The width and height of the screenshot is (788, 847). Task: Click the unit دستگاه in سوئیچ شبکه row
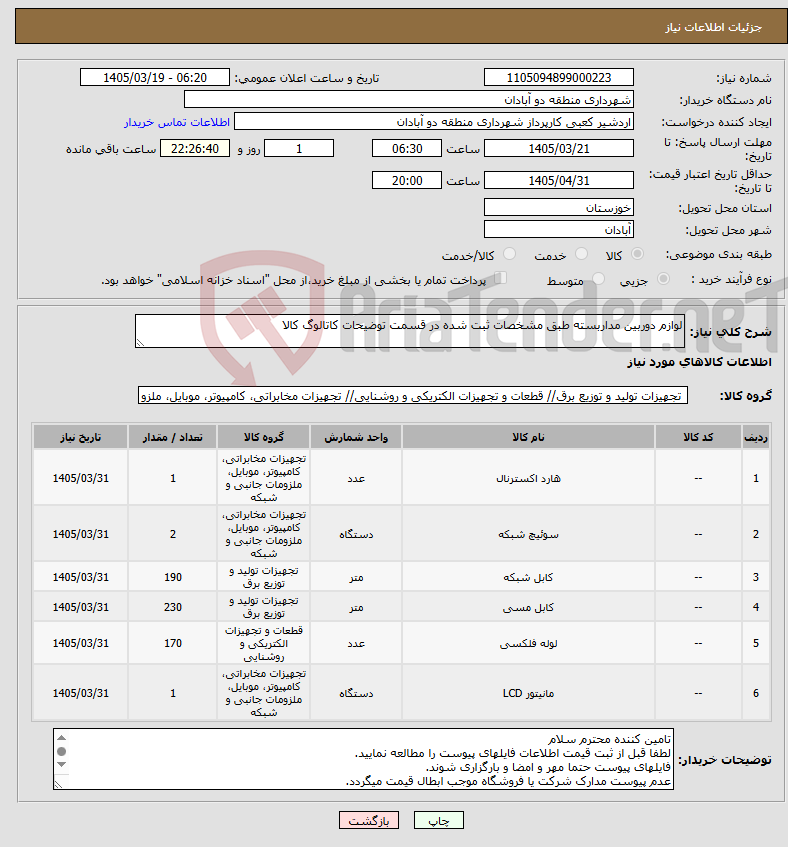click(x=356, y=534)
